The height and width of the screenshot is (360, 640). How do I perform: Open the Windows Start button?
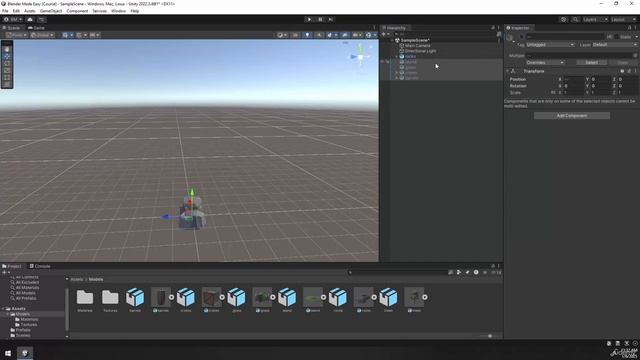pos(8,353)
